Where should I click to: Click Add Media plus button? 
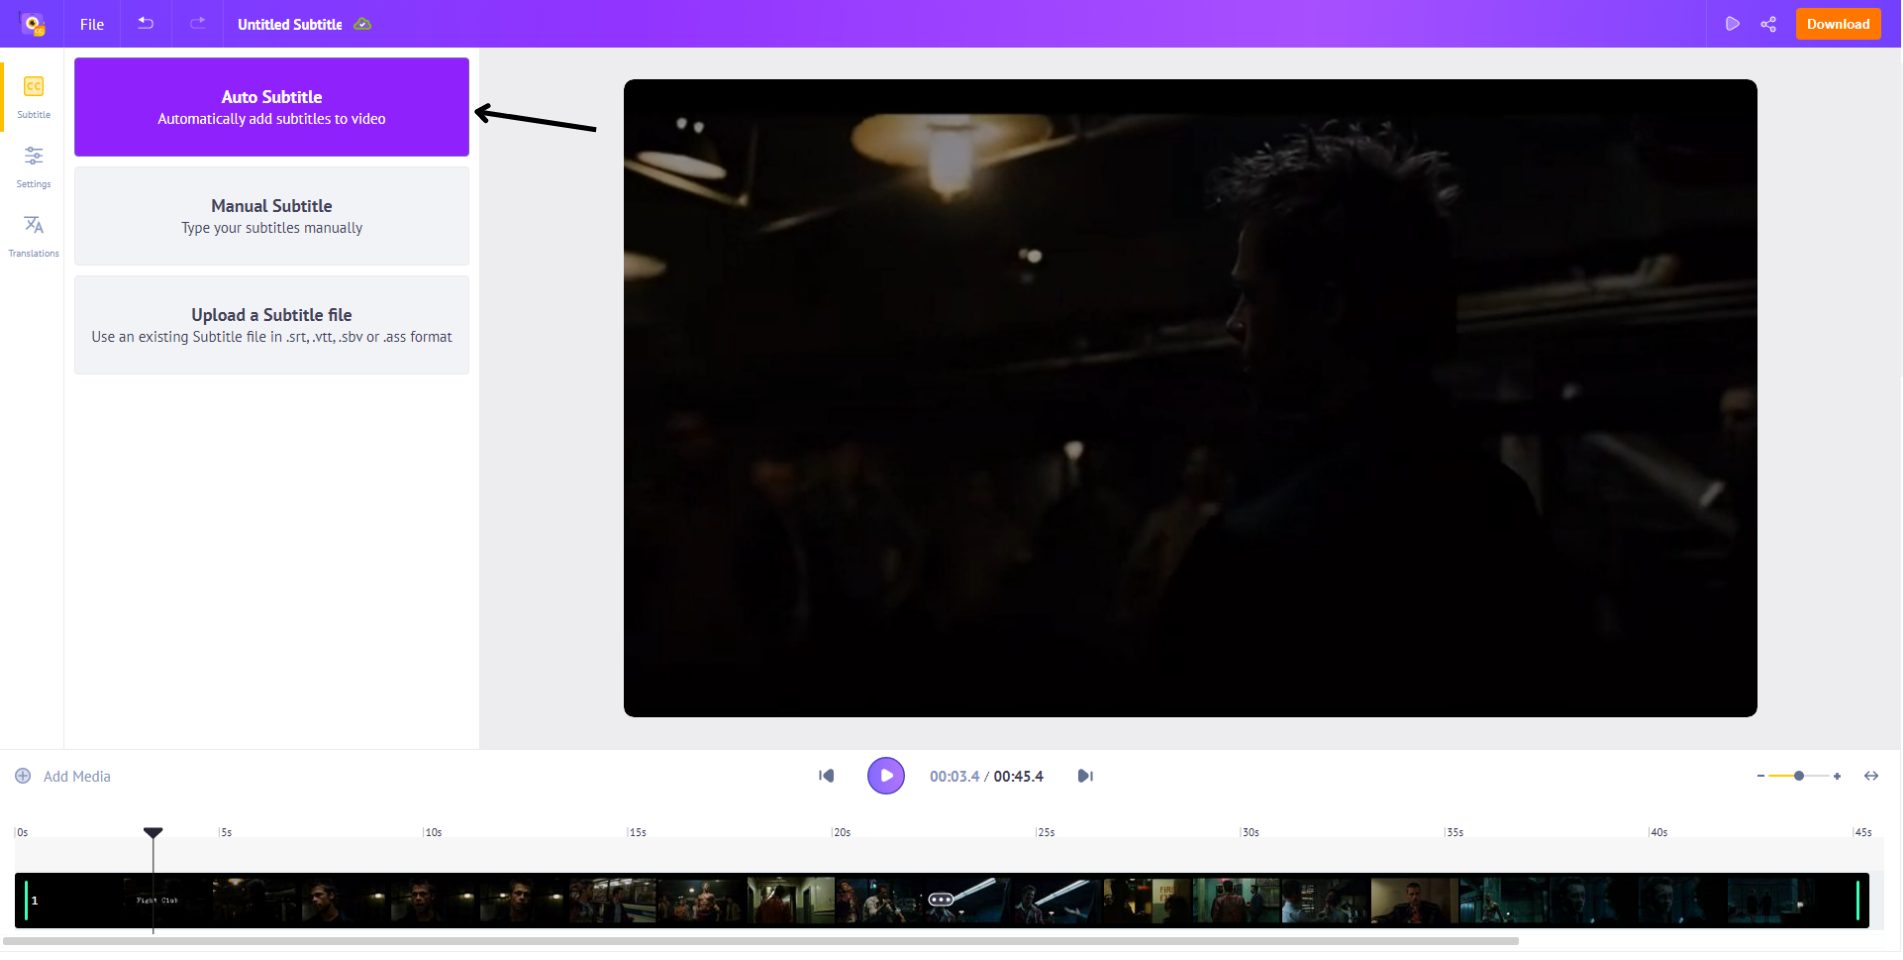pyautogui.click(x=23, y=776)
